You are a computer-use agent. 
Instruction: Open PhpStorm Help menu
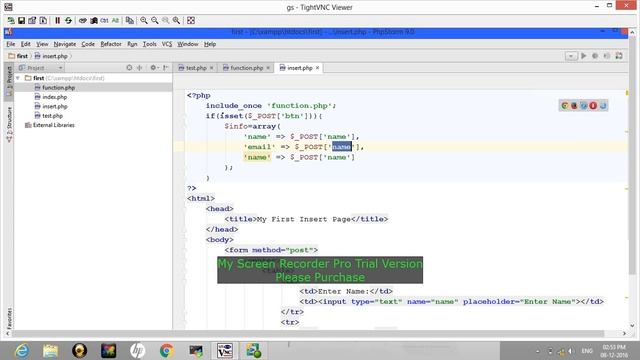[x=210, y=44]
